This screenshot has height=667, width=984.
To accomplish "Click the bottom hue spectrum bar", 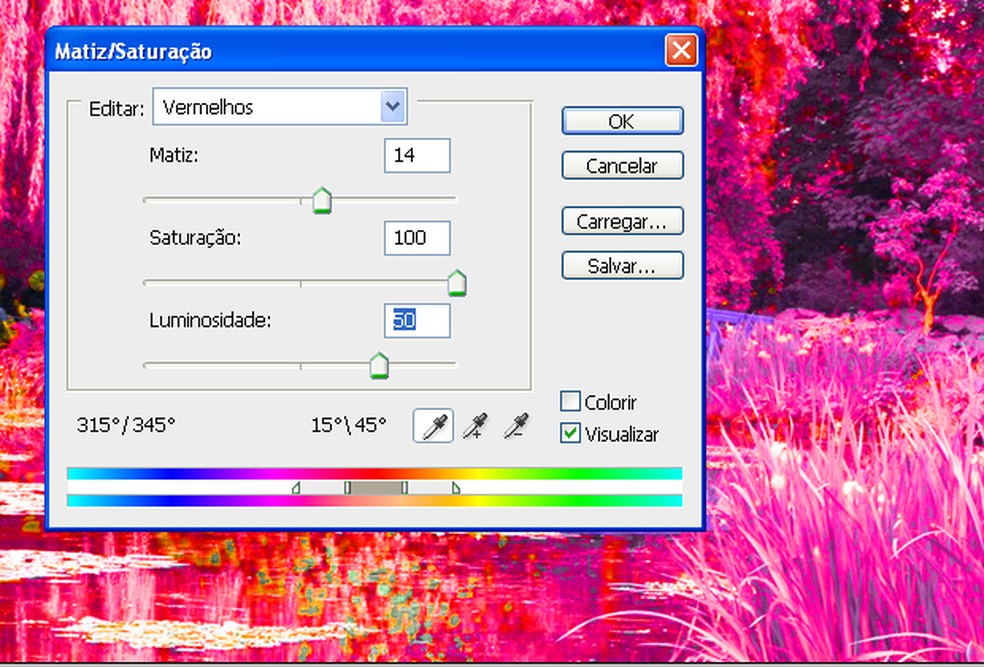I will [375, 501].
